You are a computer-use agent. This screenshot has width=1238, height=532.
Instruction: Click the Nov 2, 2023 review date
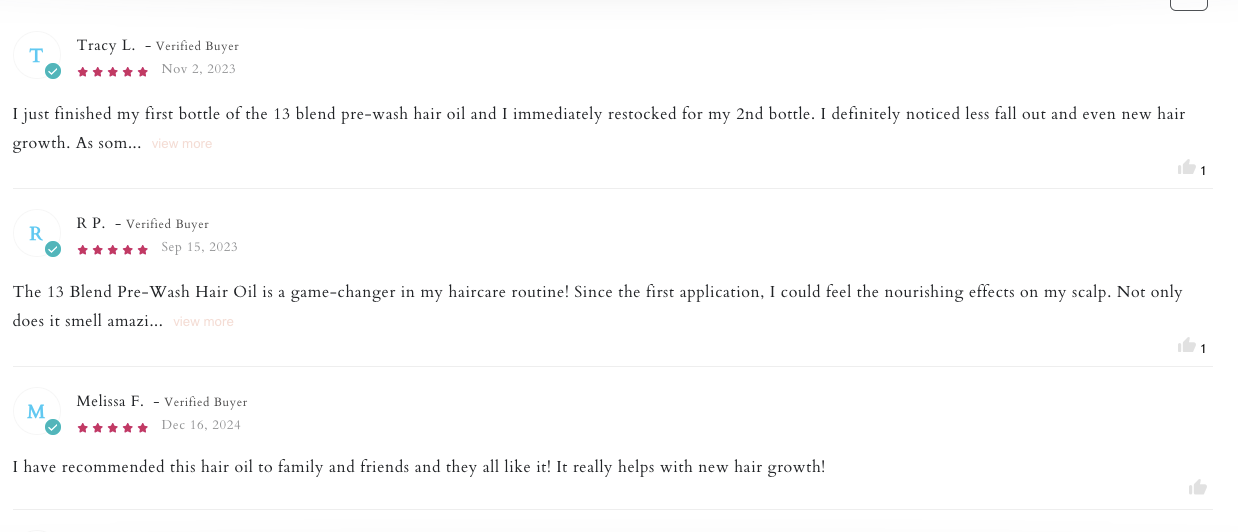coord(198,69)
